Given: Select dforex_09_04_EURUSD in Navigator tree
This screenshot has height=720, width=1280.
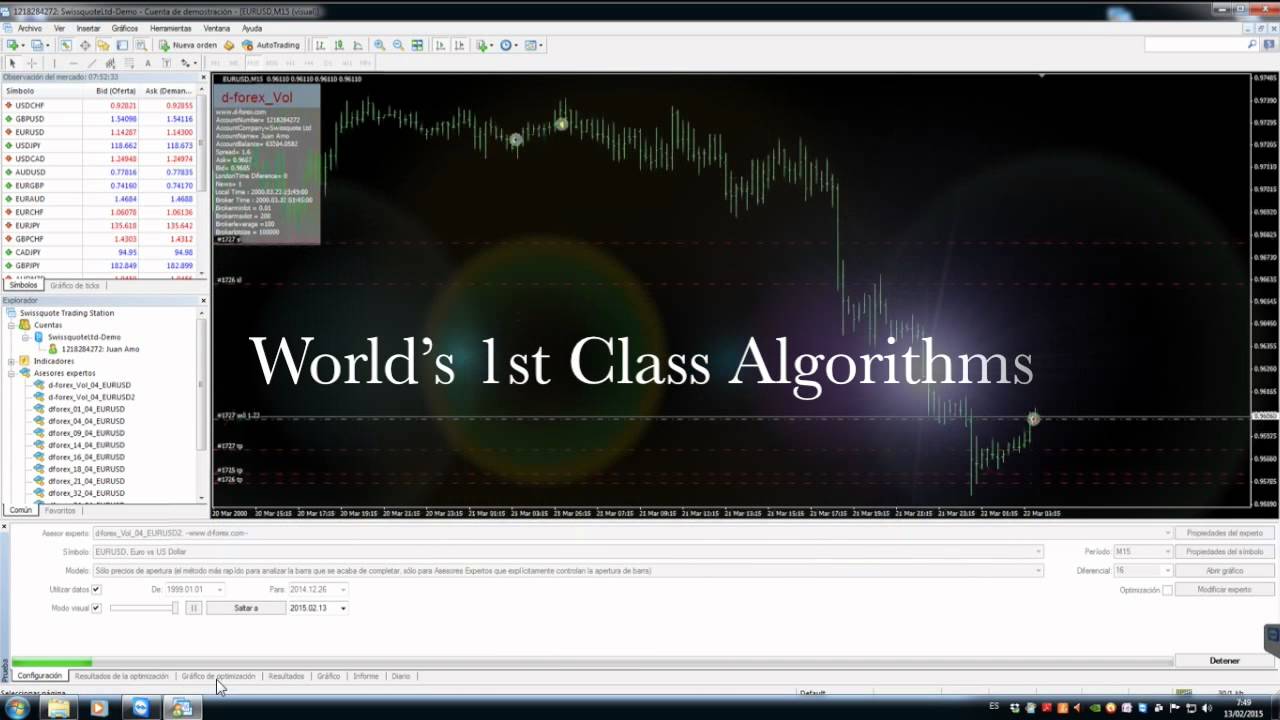Looking at the screenshot, I should coord(86,433).
